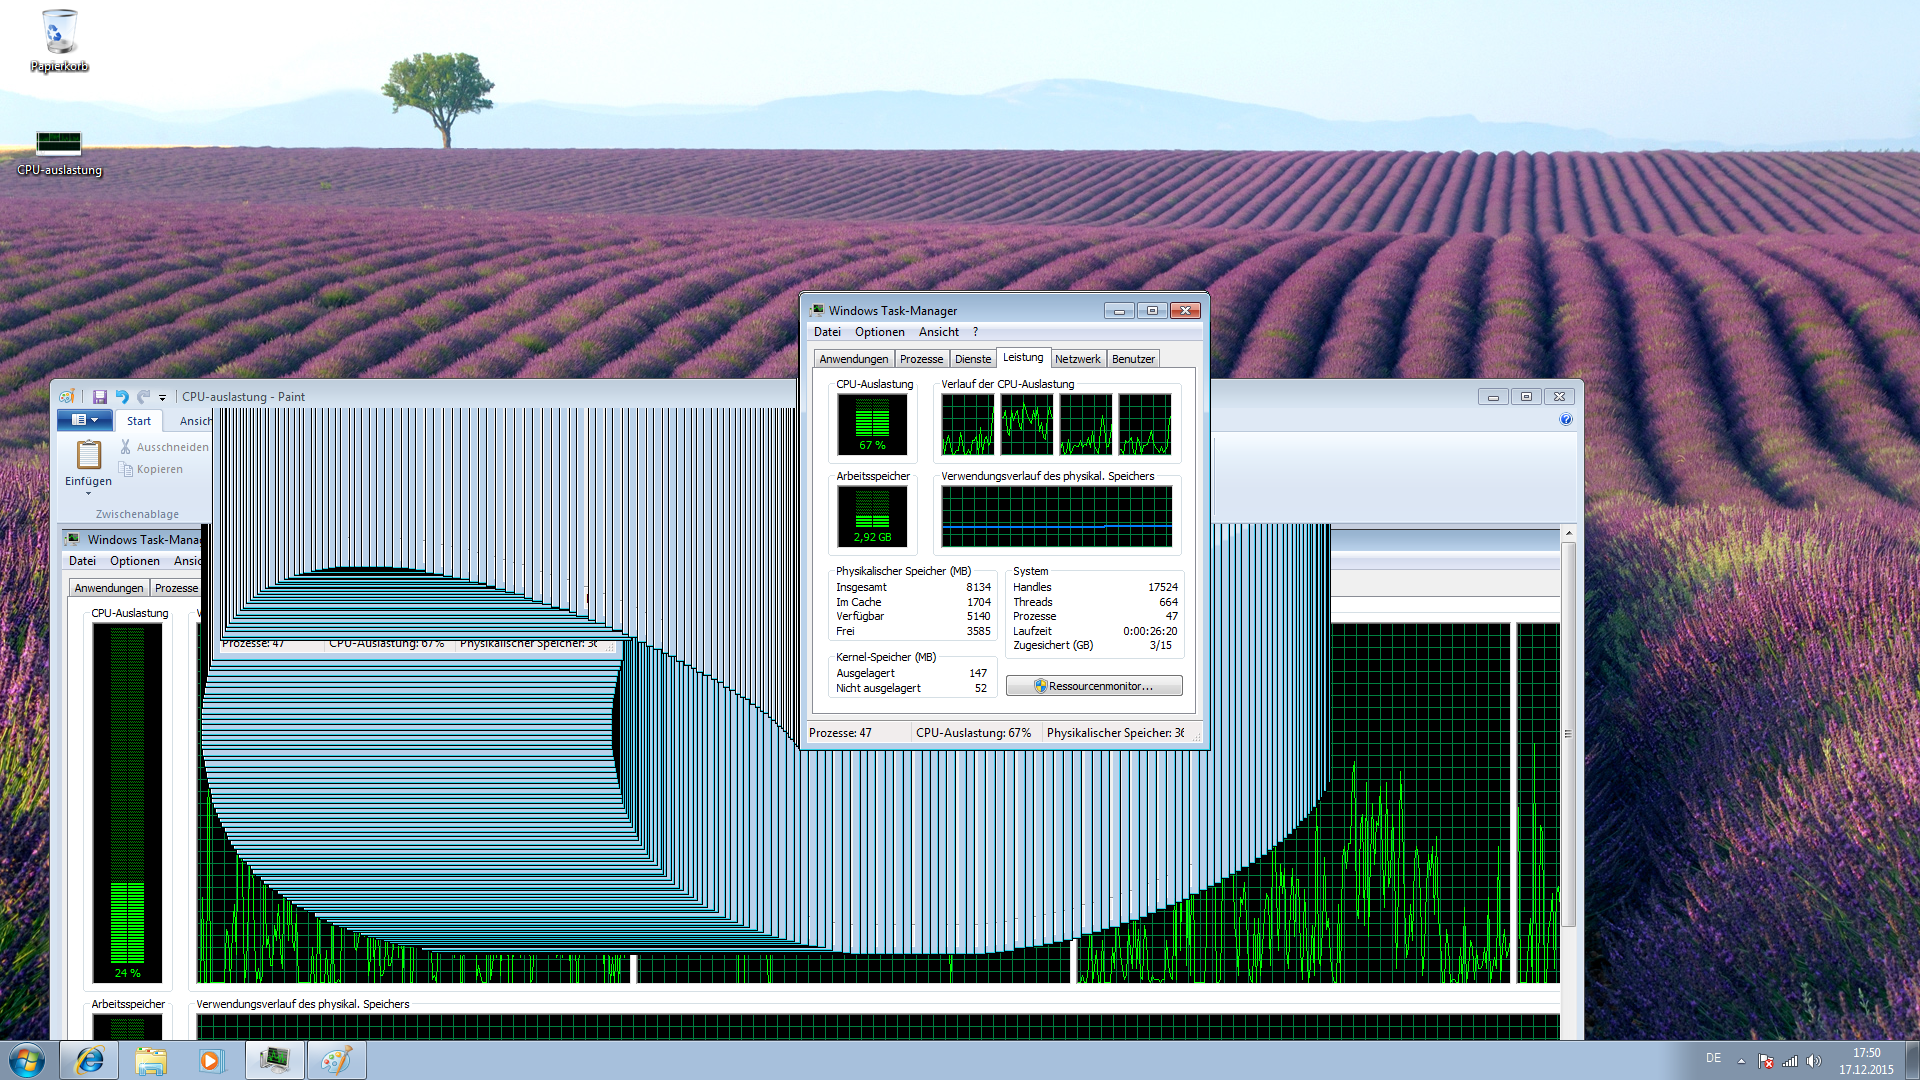Switch to the Netzwerk tab

tap(1077, 359)
